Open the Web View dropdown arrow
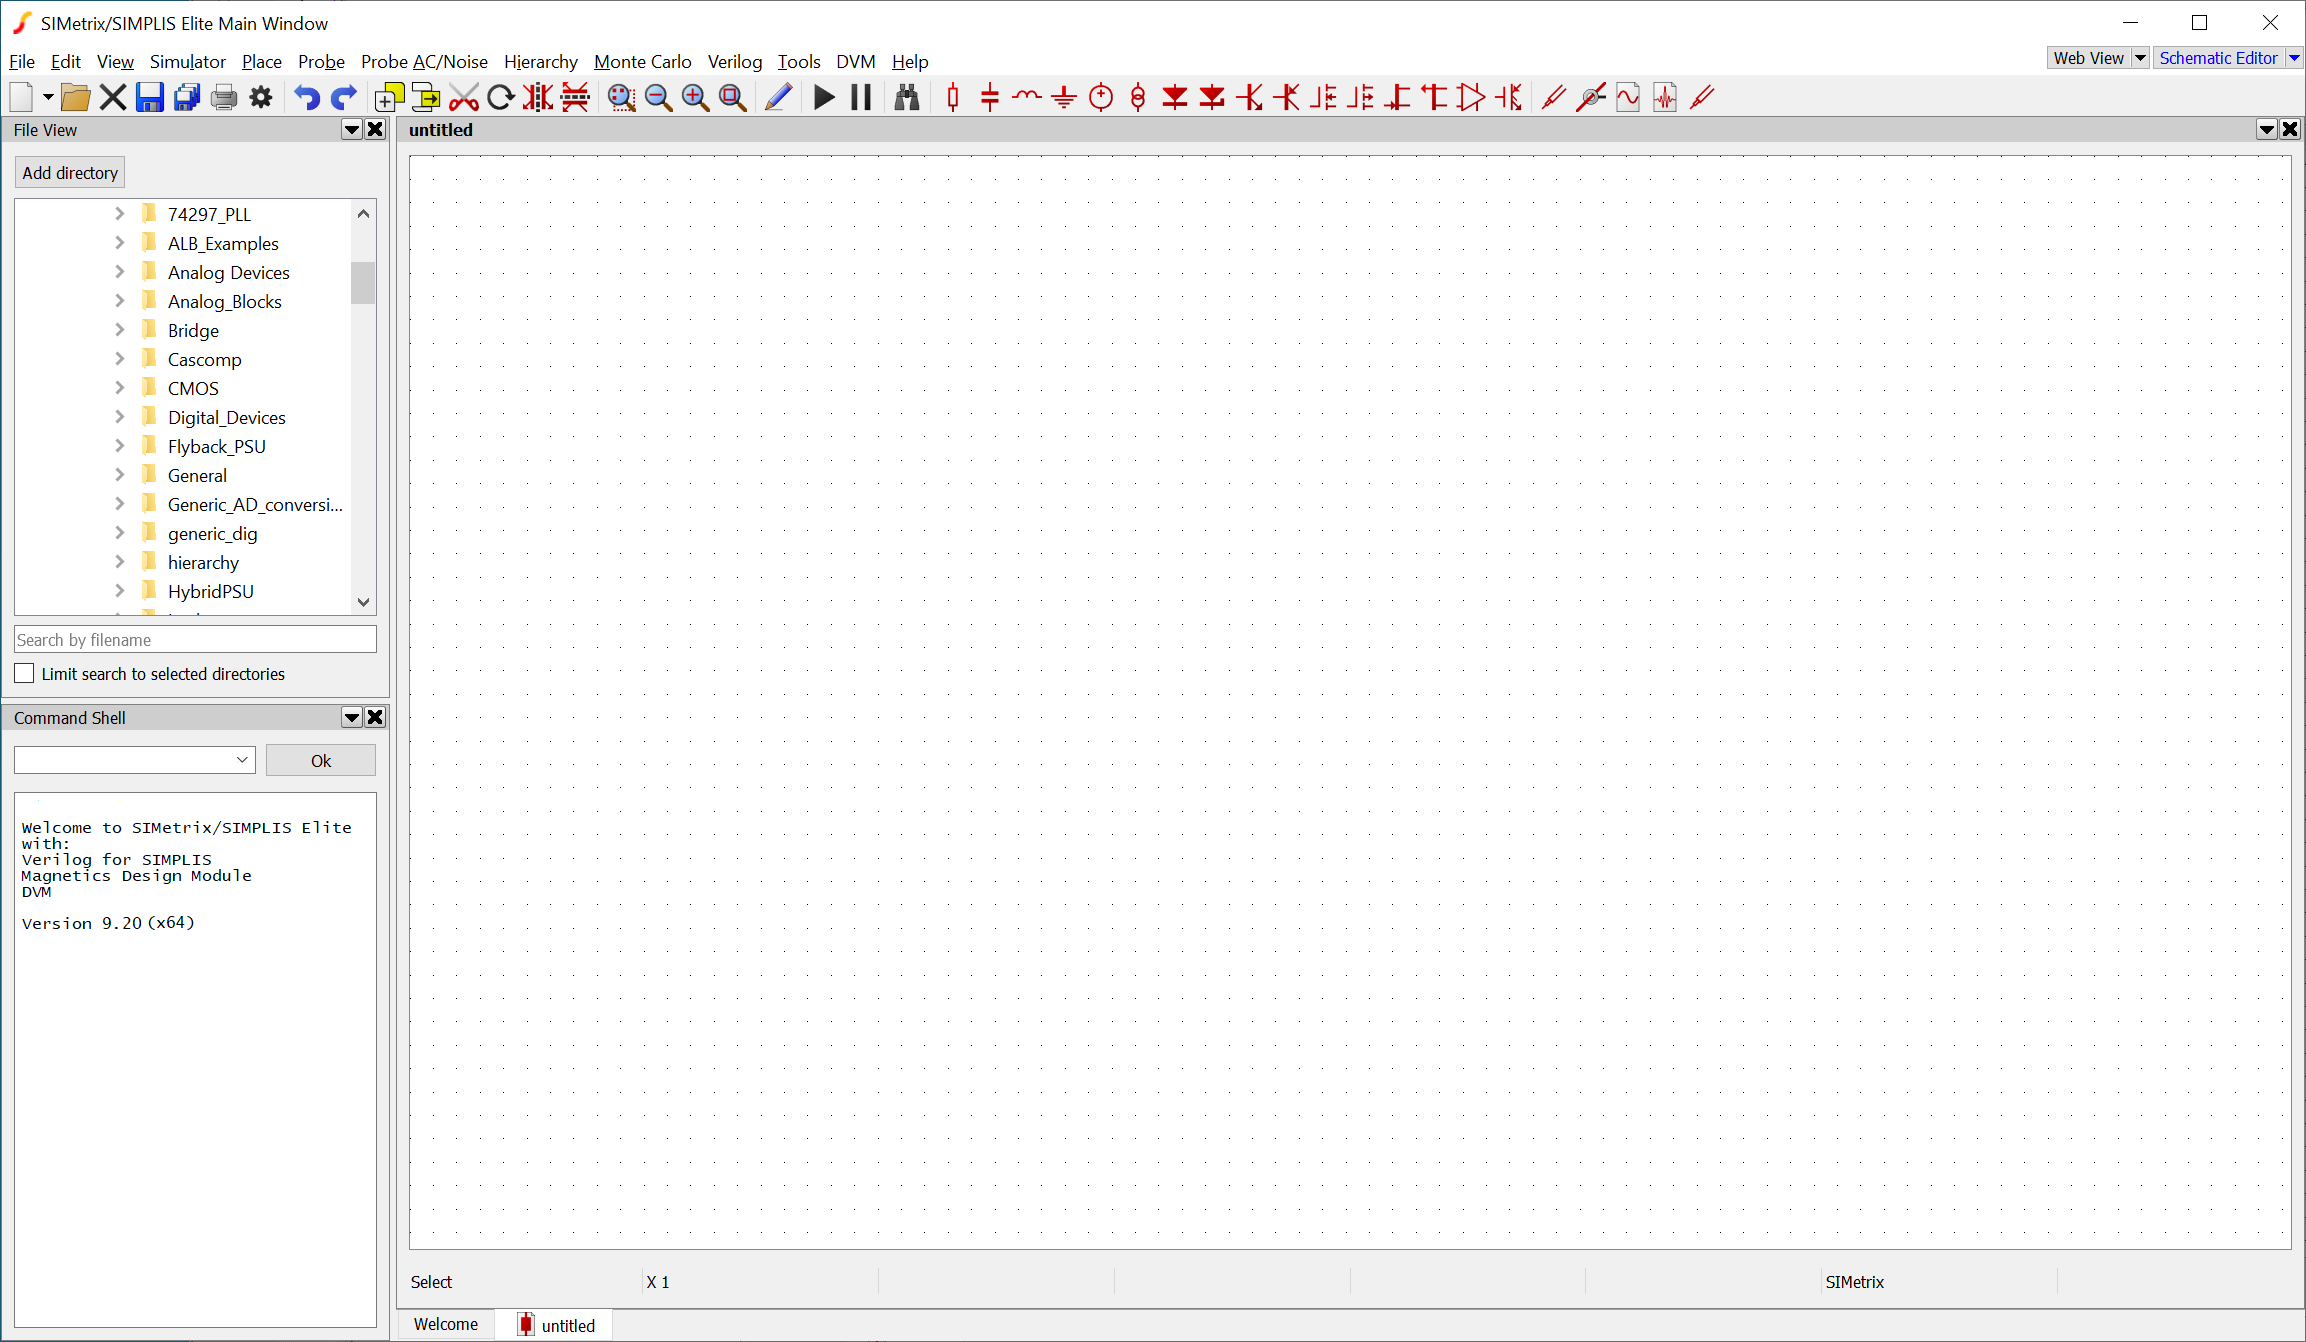Viewport: 2306px width, 1342px height. 2140,58
